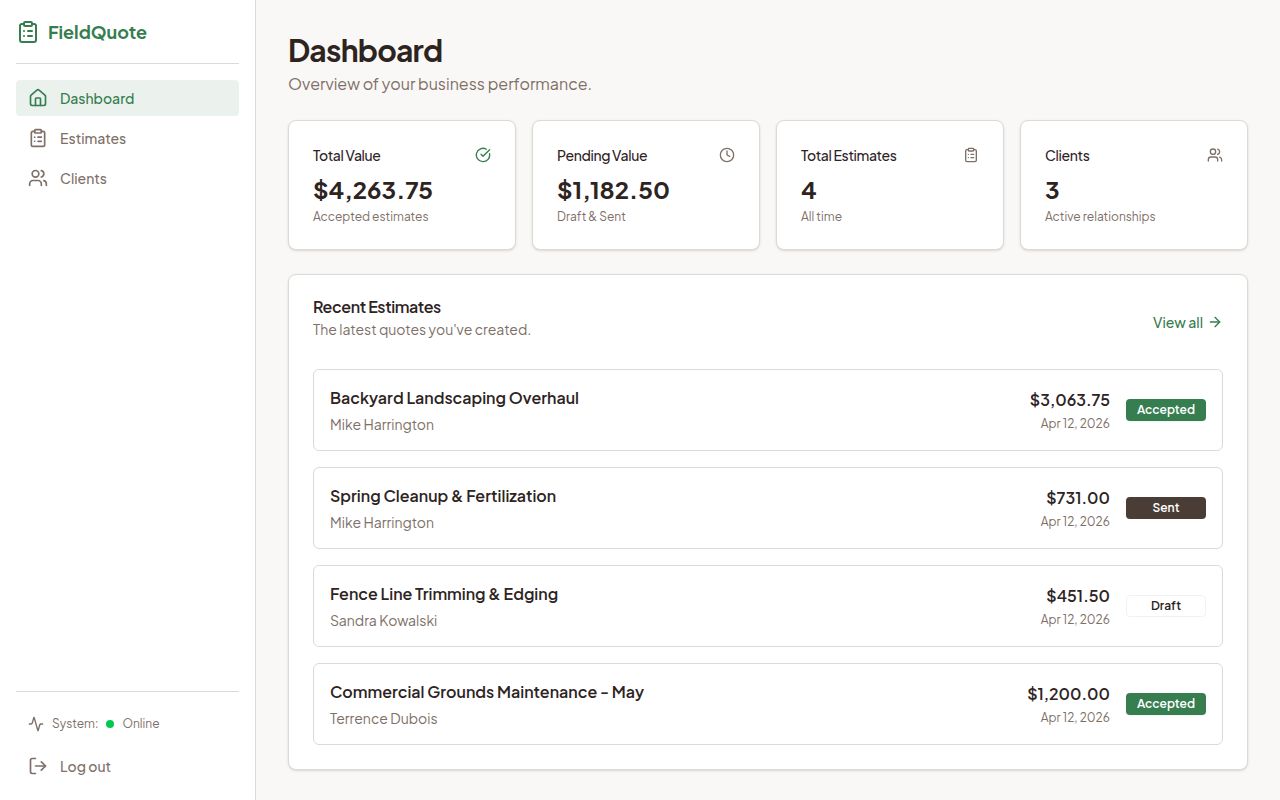Click the people icon beside Clients
The image size is (1280, 800).
coord(36,178)
